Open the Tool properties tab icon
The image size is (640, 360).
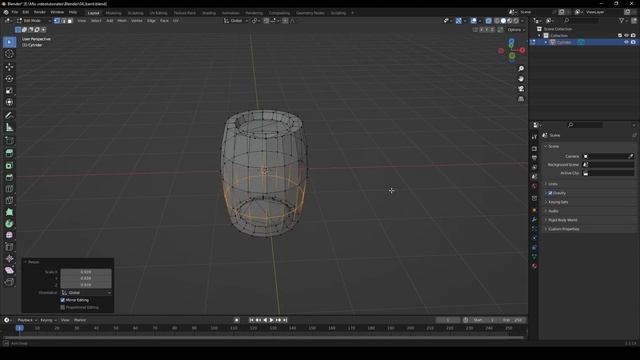(x=534, y=137)
